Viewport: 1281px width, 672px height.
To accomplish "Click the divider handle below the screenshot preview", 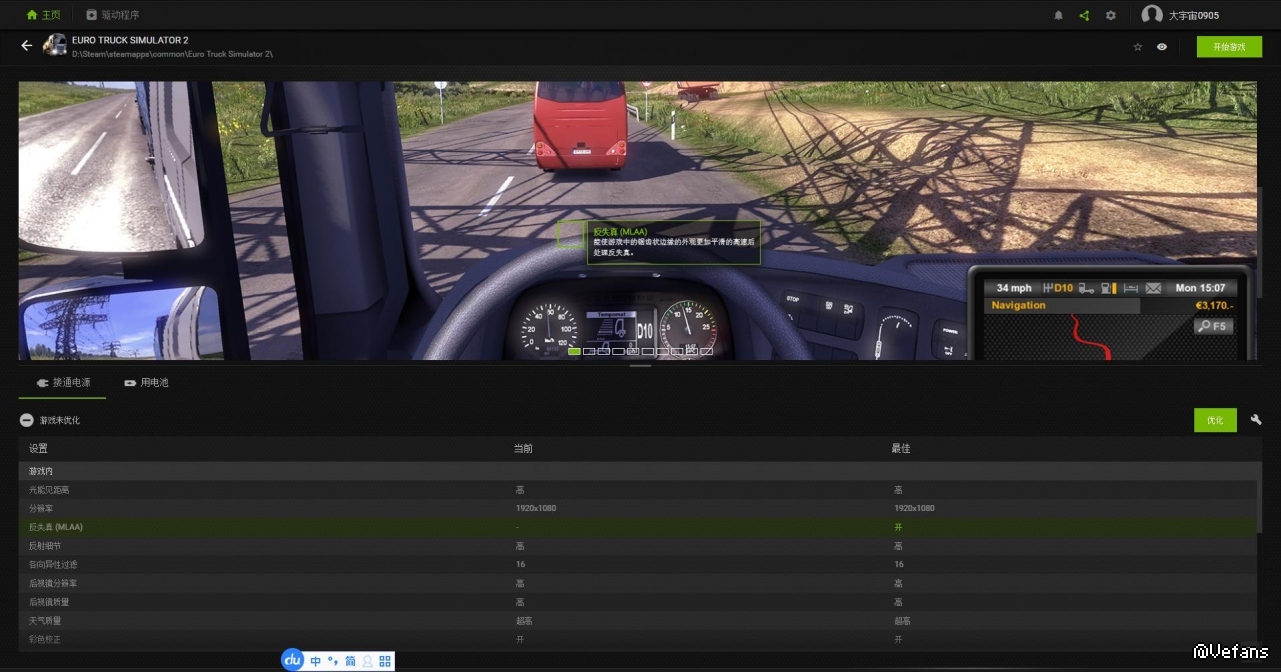I will [x=640, y=366].
